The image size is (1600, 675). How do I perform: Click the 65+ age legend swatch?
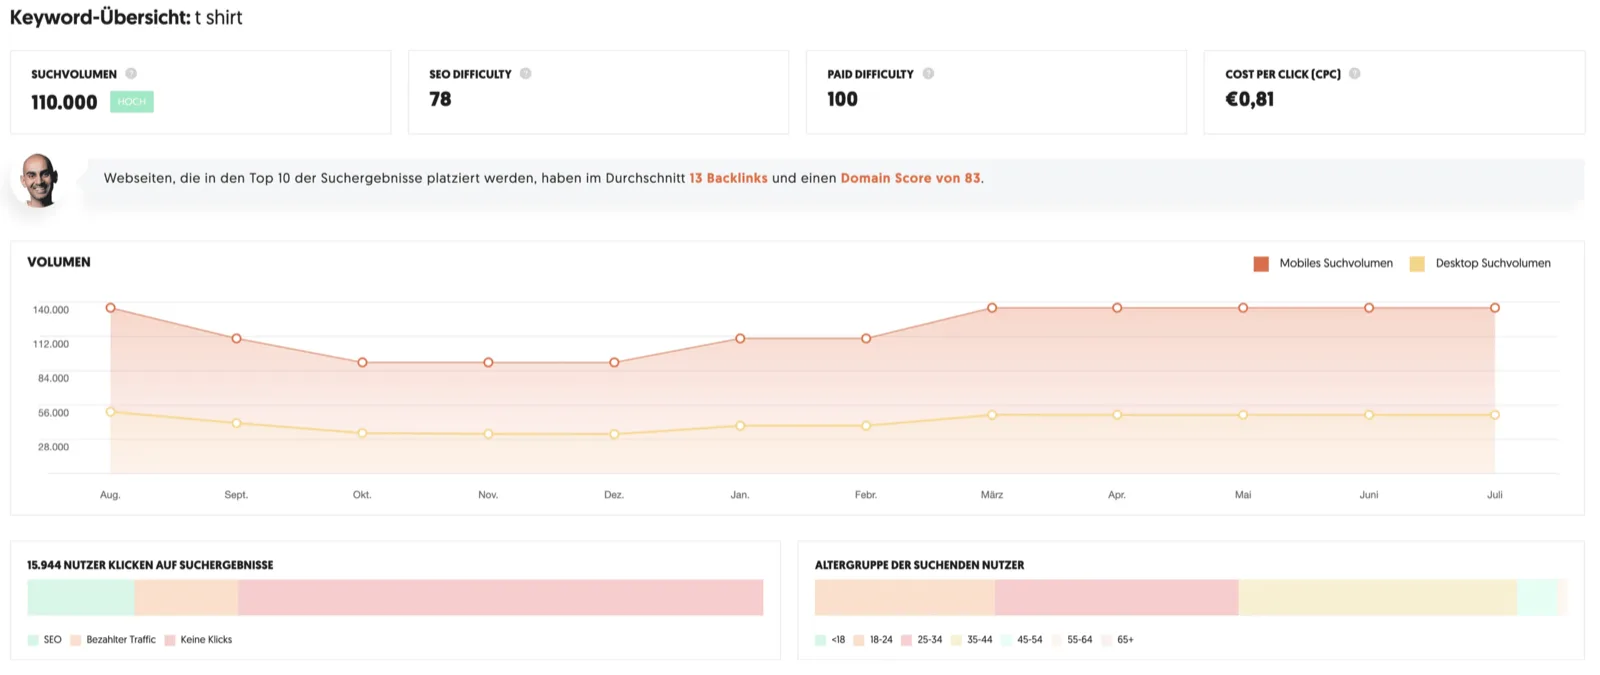click(1106, 640)
